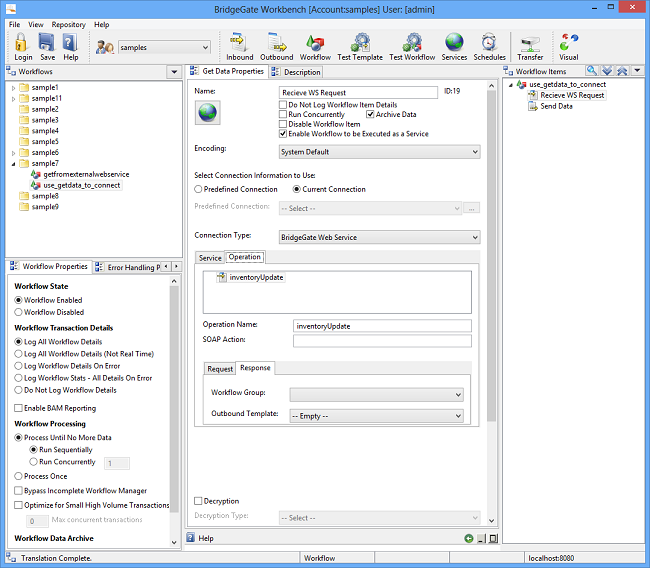Image resolution: width=650 pixels, height=568 pixels.
Task: Open the Repository menu
Action: tap(68, 24)
